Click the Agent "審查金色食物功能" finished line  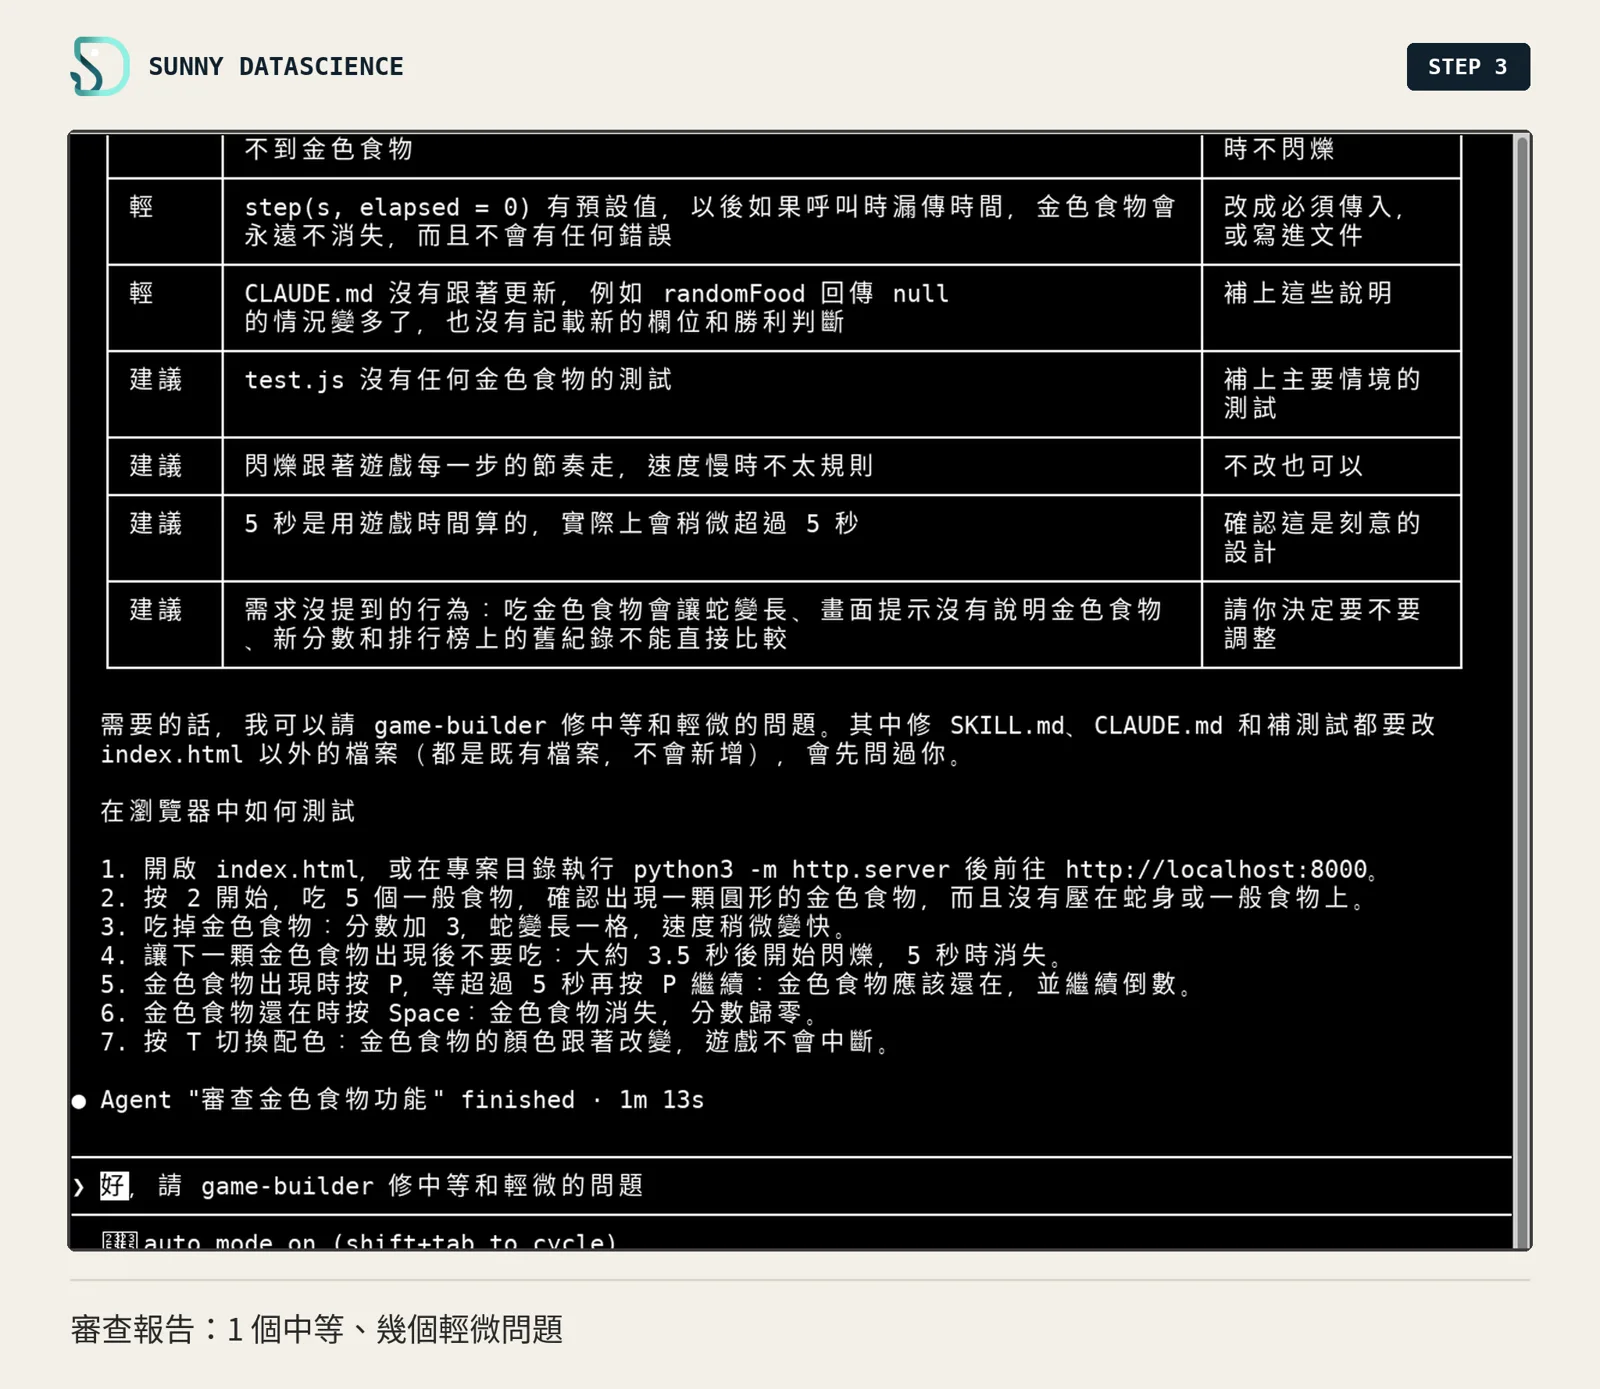point(402,1100)
